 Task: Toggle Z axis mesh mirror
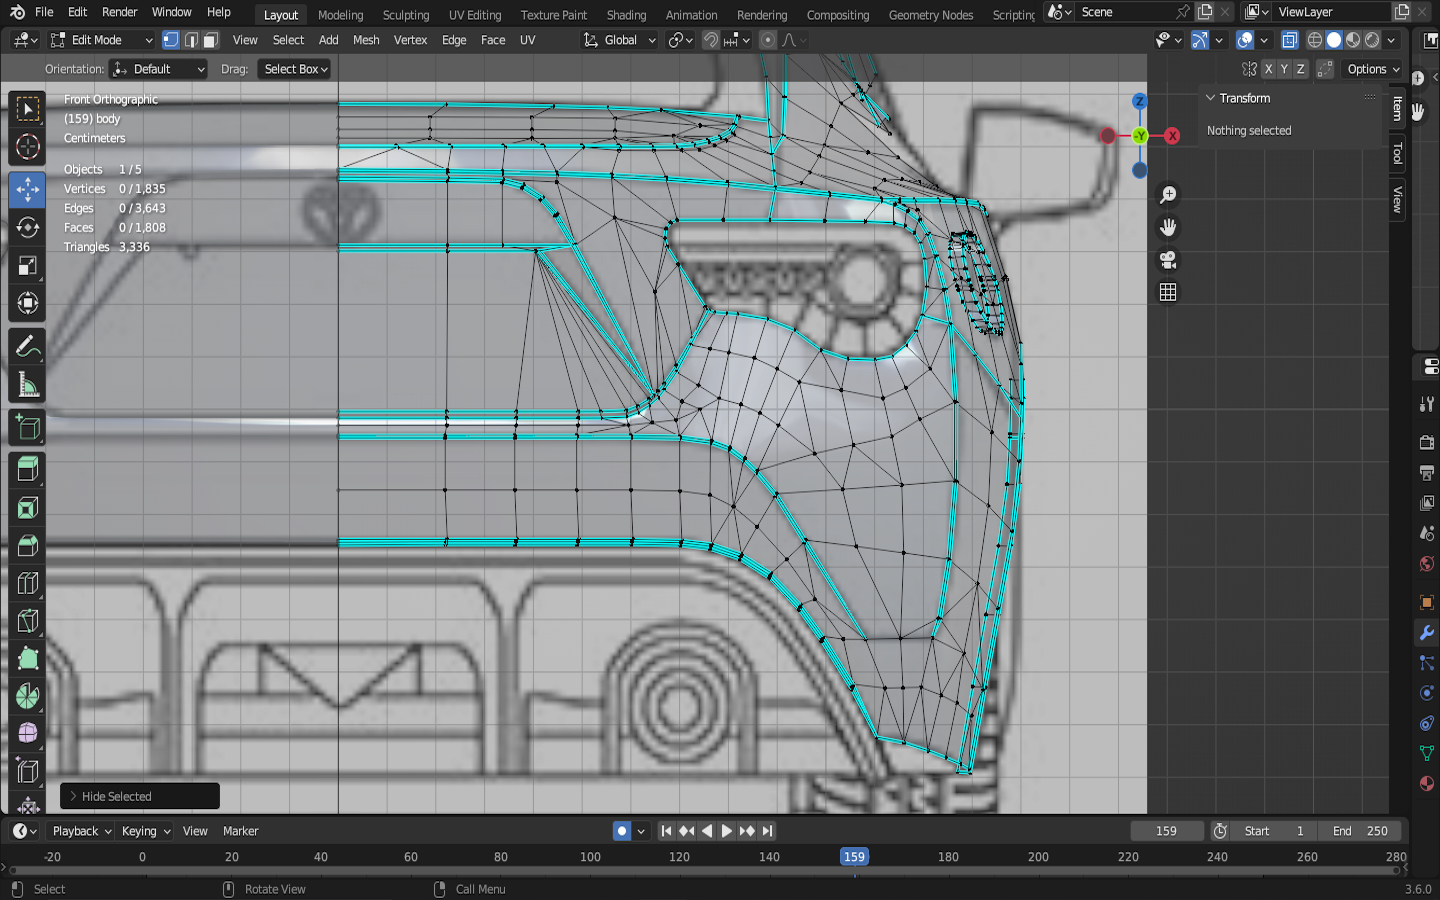(1300, 69)
